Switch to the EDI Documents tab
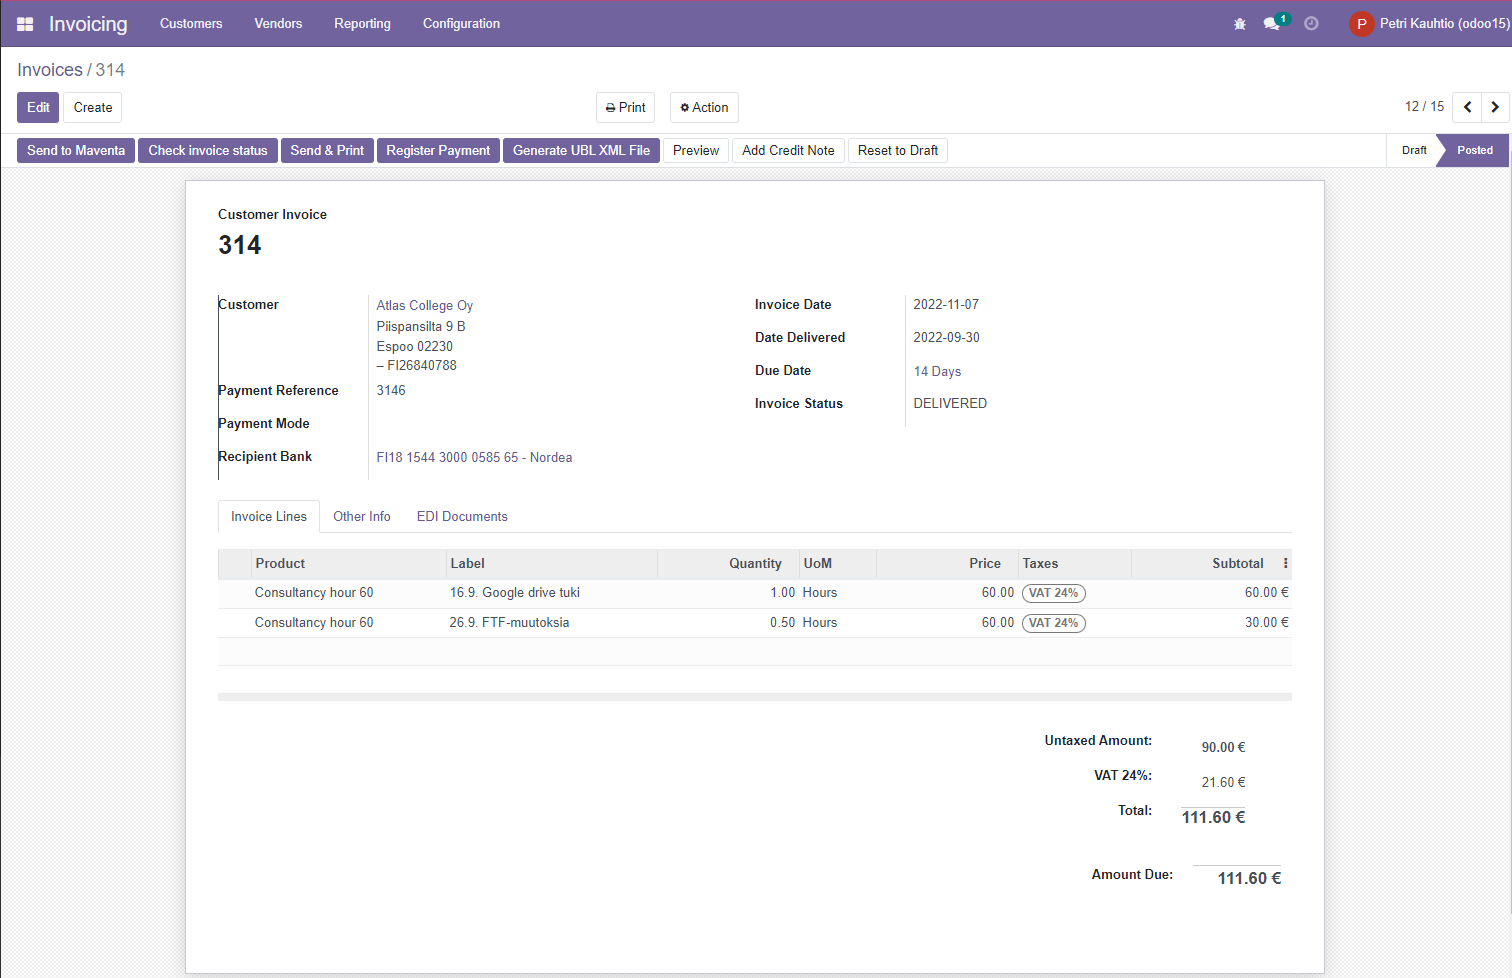Screen dimensions: 1512x978 click(462, 517)
